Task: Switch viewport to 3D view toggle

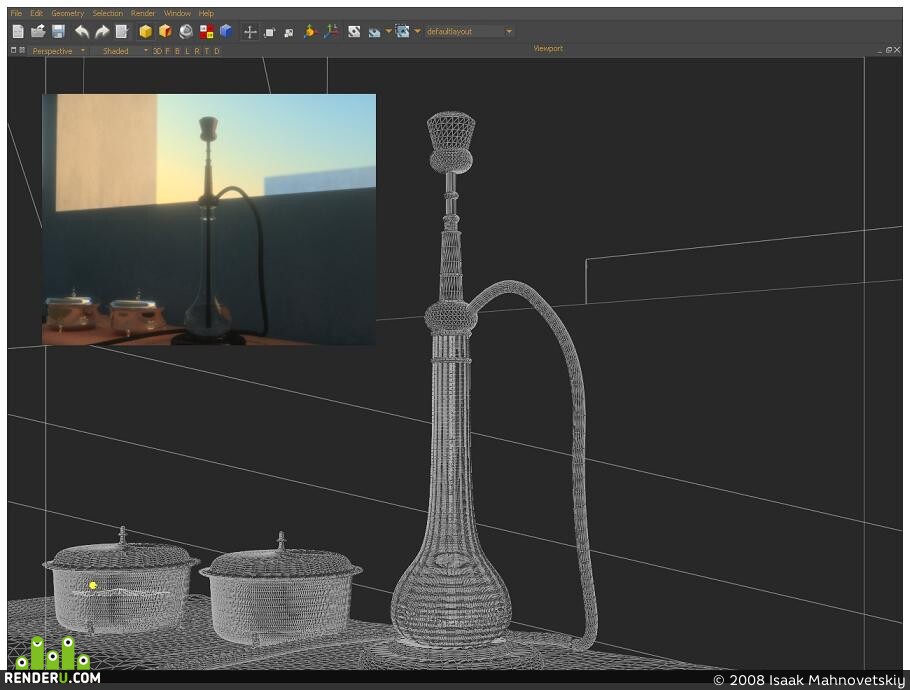Action: (x=157, y=51)
